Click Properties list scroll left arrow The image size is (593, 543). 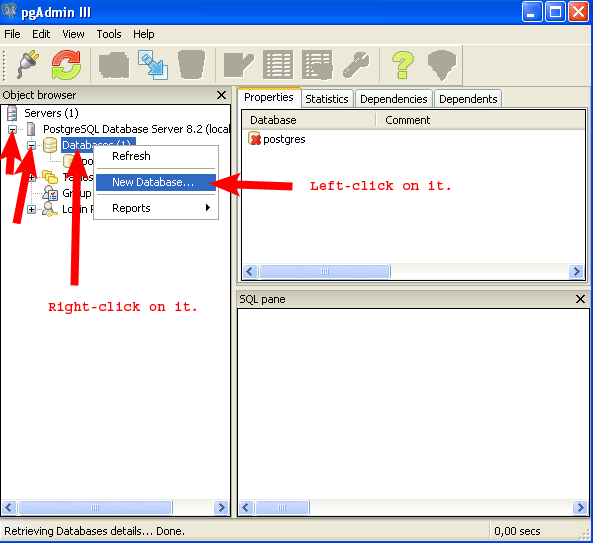point(250,272)
